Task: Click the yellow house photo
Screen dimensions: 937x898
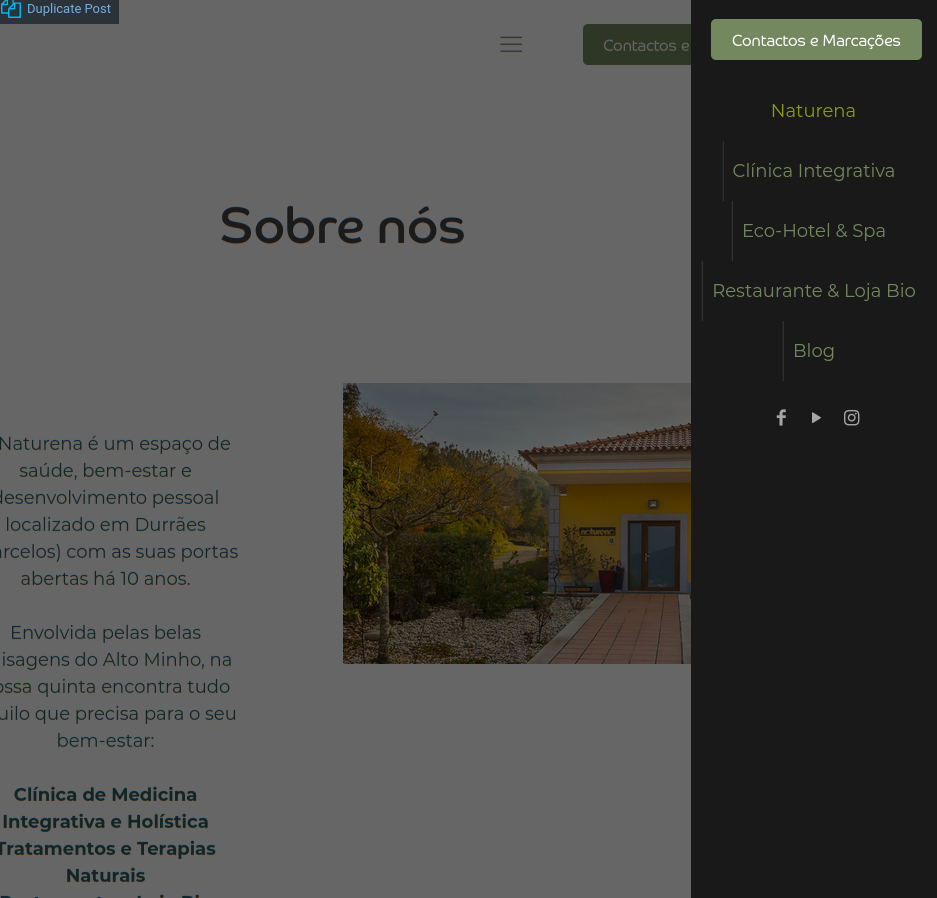Action: pos(517,523)
